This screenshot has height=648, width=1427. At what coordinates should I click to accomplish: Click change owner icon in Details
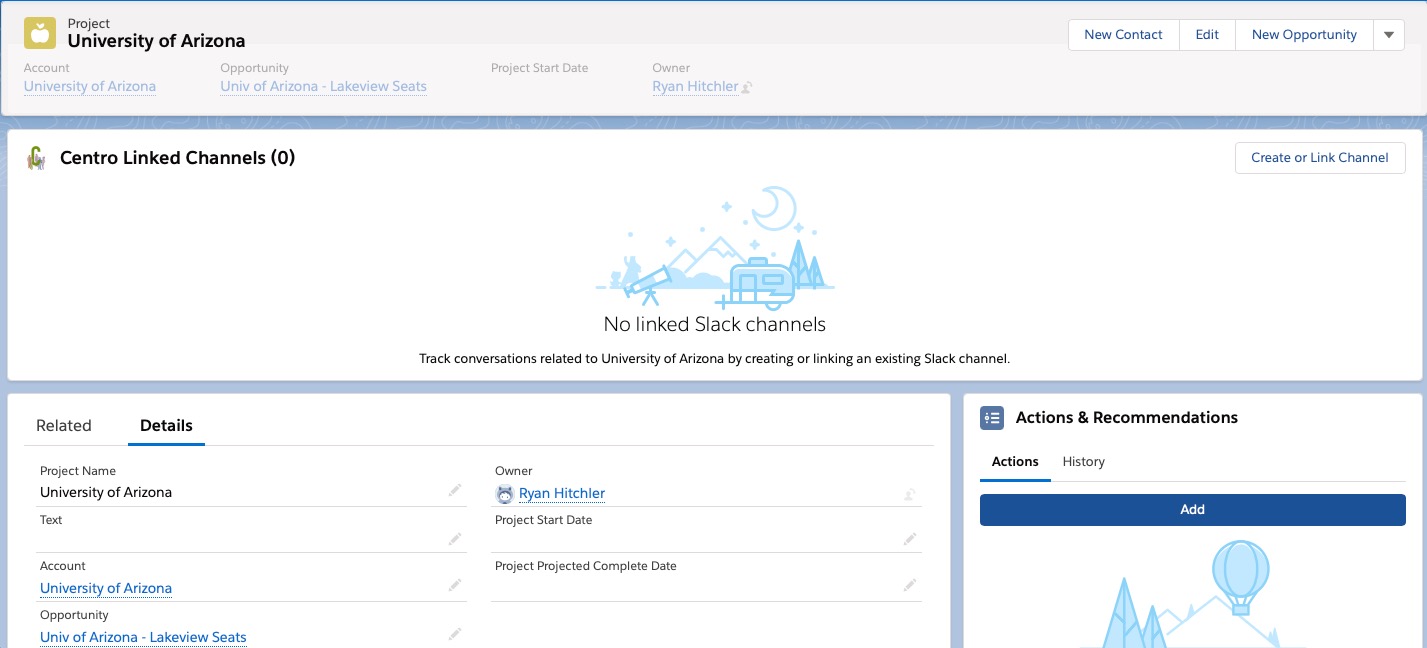tap(910, 493)
